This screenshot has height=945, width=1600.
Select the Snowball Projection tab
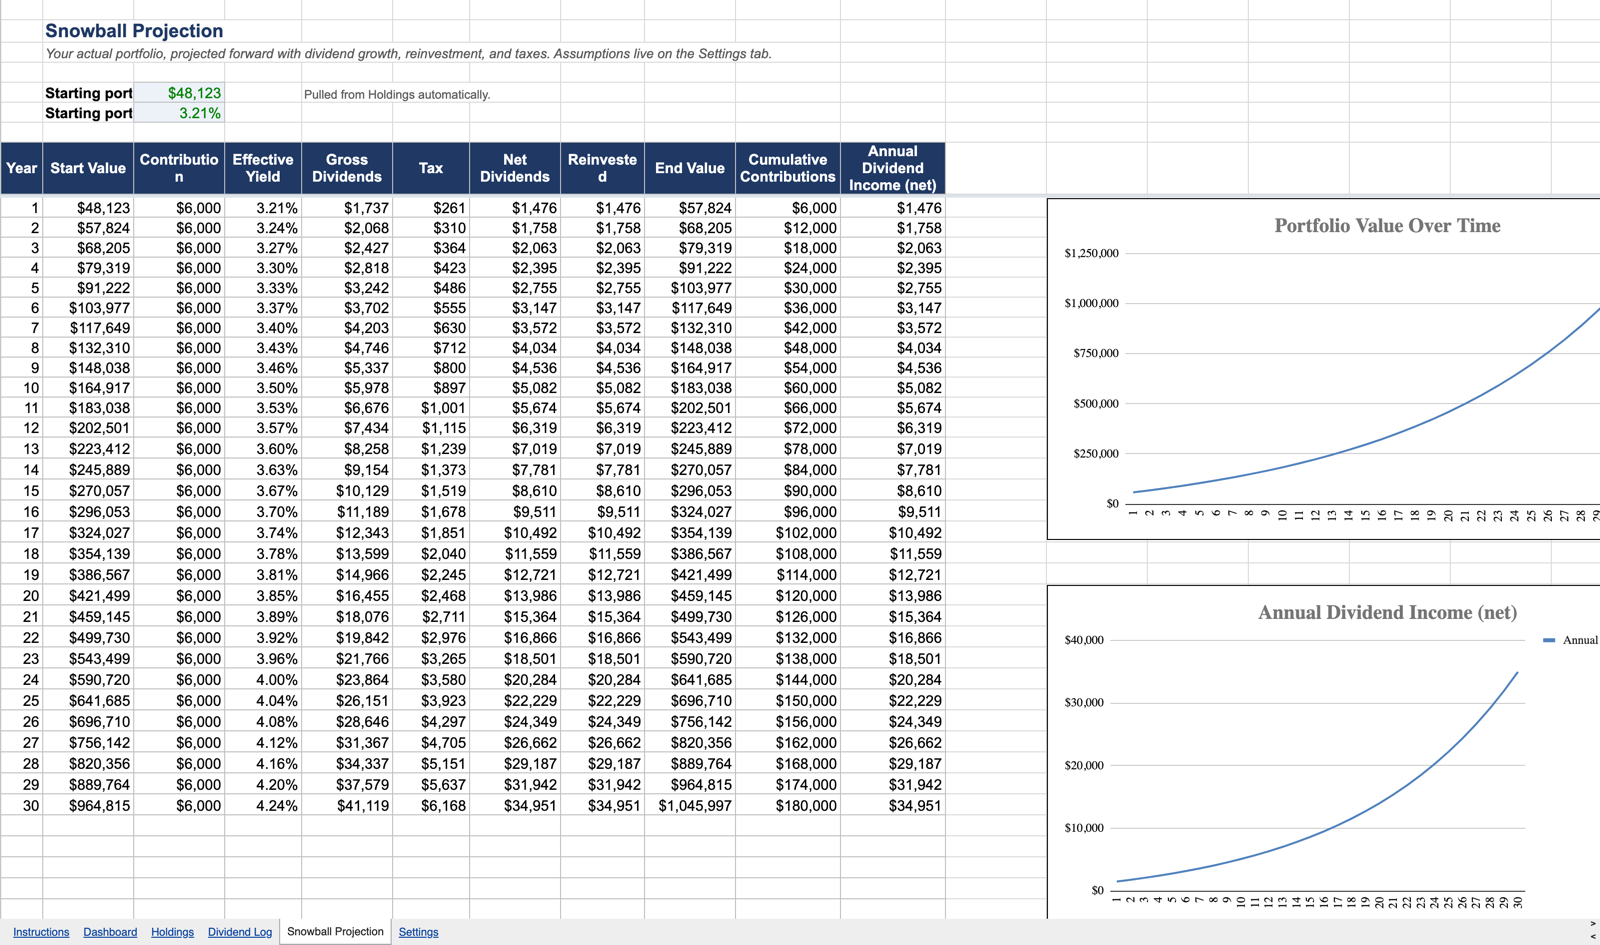(335, 931)
